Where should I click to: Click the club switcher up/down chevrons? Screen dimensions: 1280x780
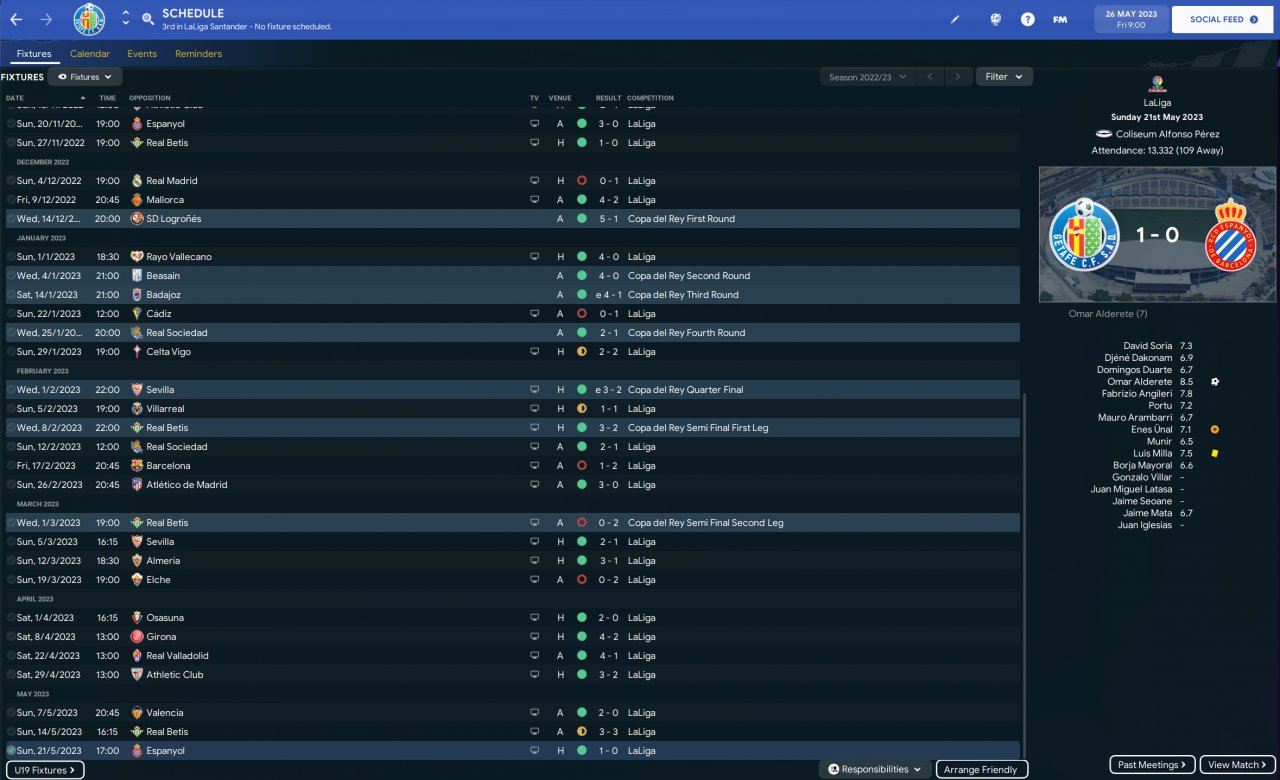pyautogui.click(x=126, y=19)
